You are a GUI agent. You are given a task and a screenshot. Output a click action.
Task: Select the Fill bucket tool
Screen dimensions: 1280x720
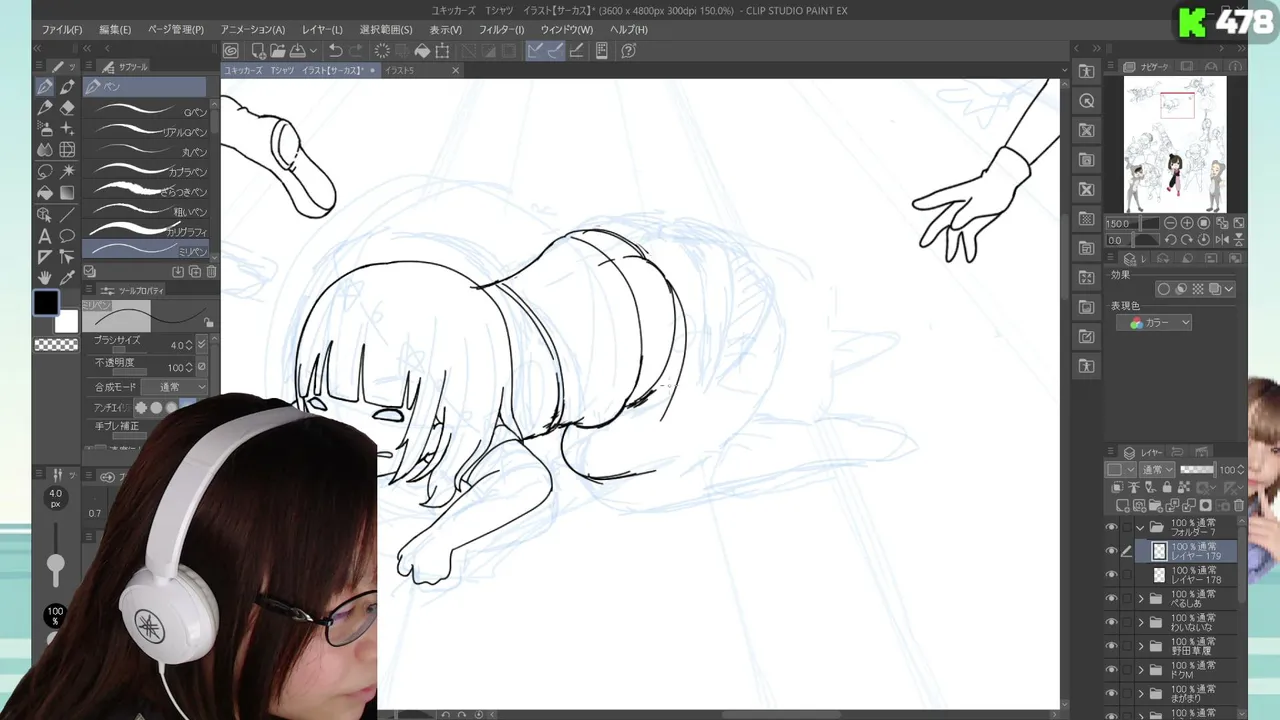pos(45,192)
